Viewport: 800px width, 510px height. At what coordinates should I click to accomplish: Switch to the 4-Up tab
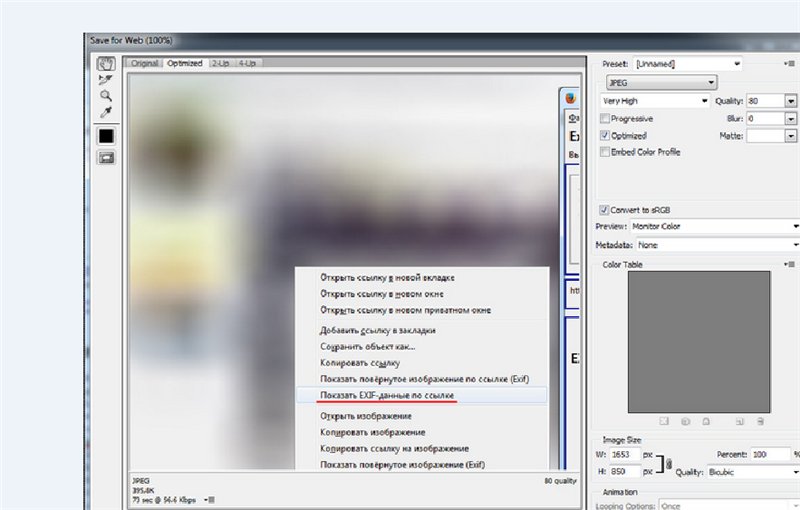pyautogui.click(x=247, y=63)
